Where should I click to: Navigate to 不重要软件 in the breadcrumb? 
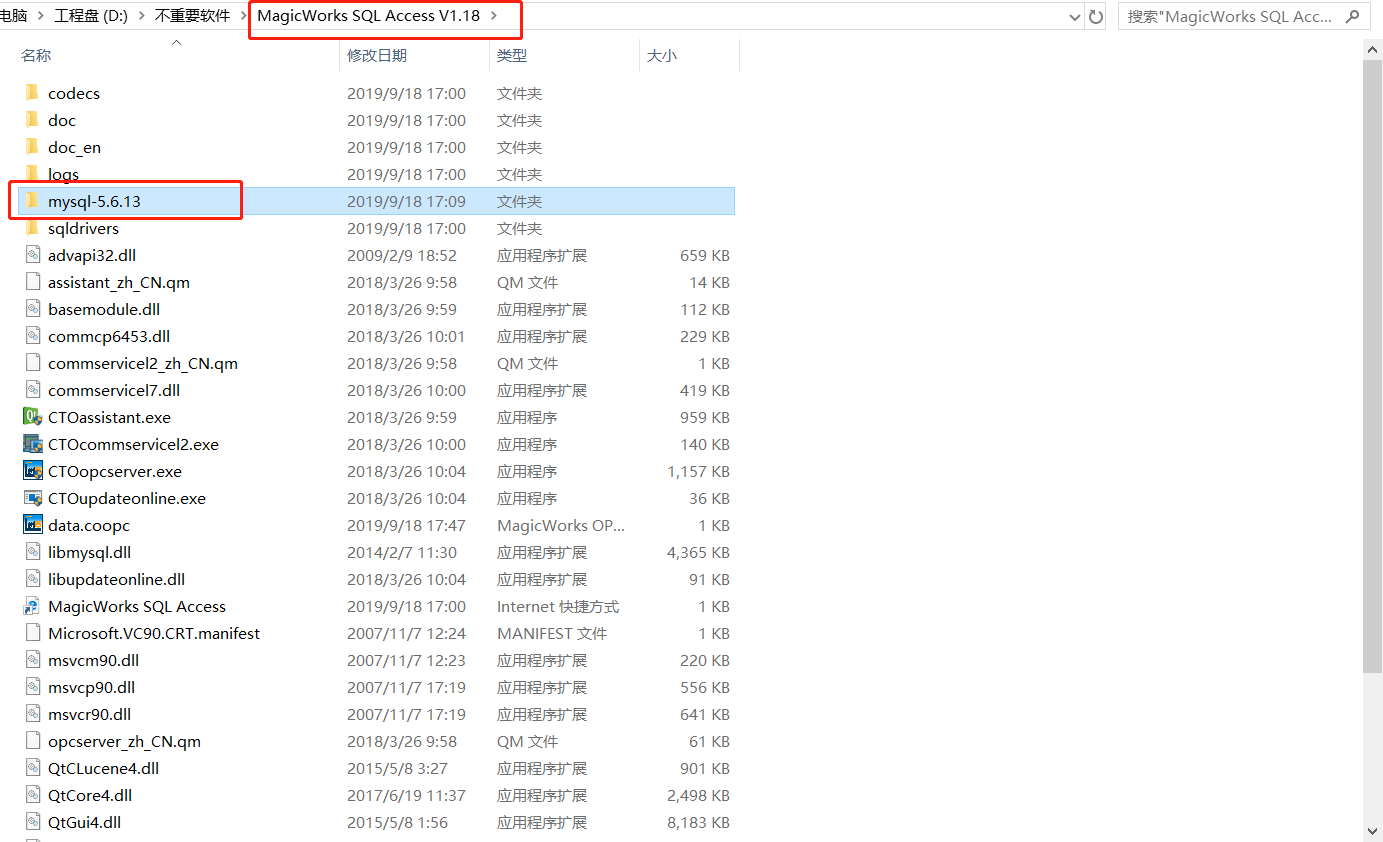[x=193, y=15]
